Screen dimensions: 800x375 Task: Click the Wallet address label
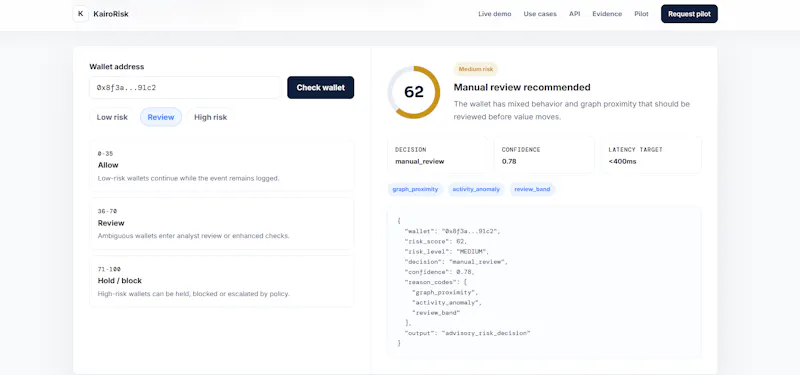point(117,67)
